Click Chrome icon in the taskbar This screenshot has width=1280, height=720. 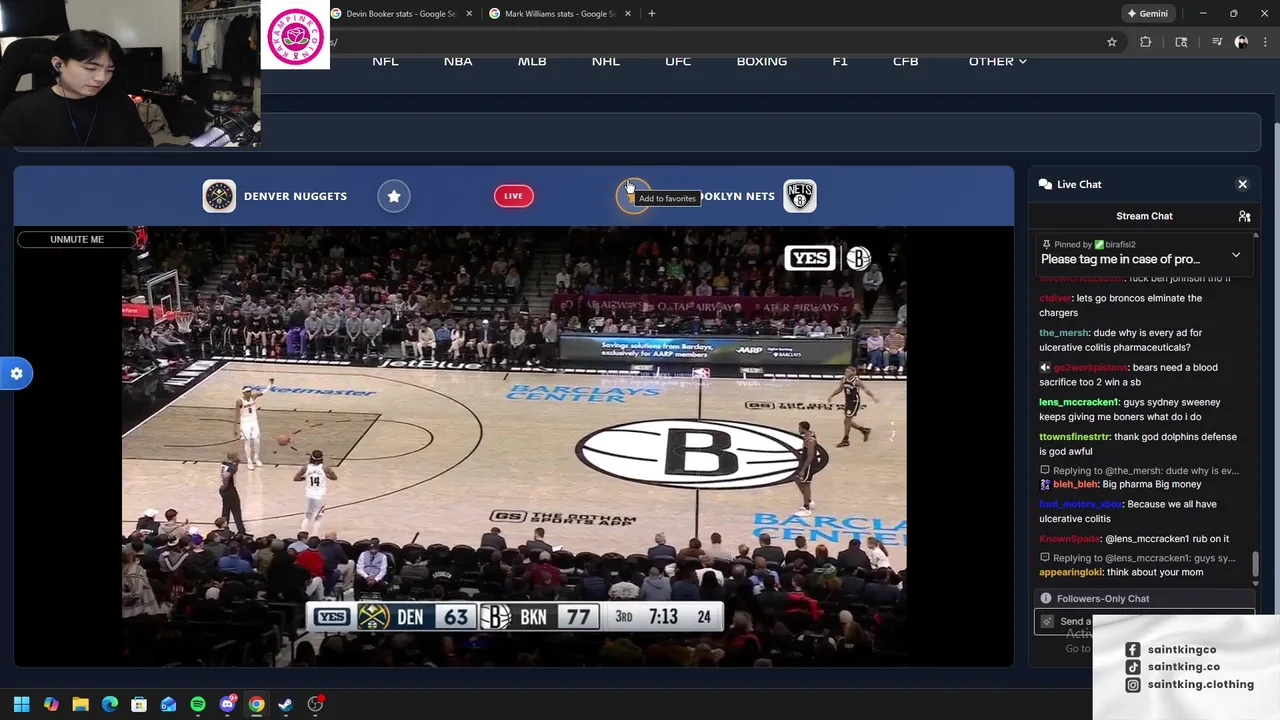click(256, 704)
